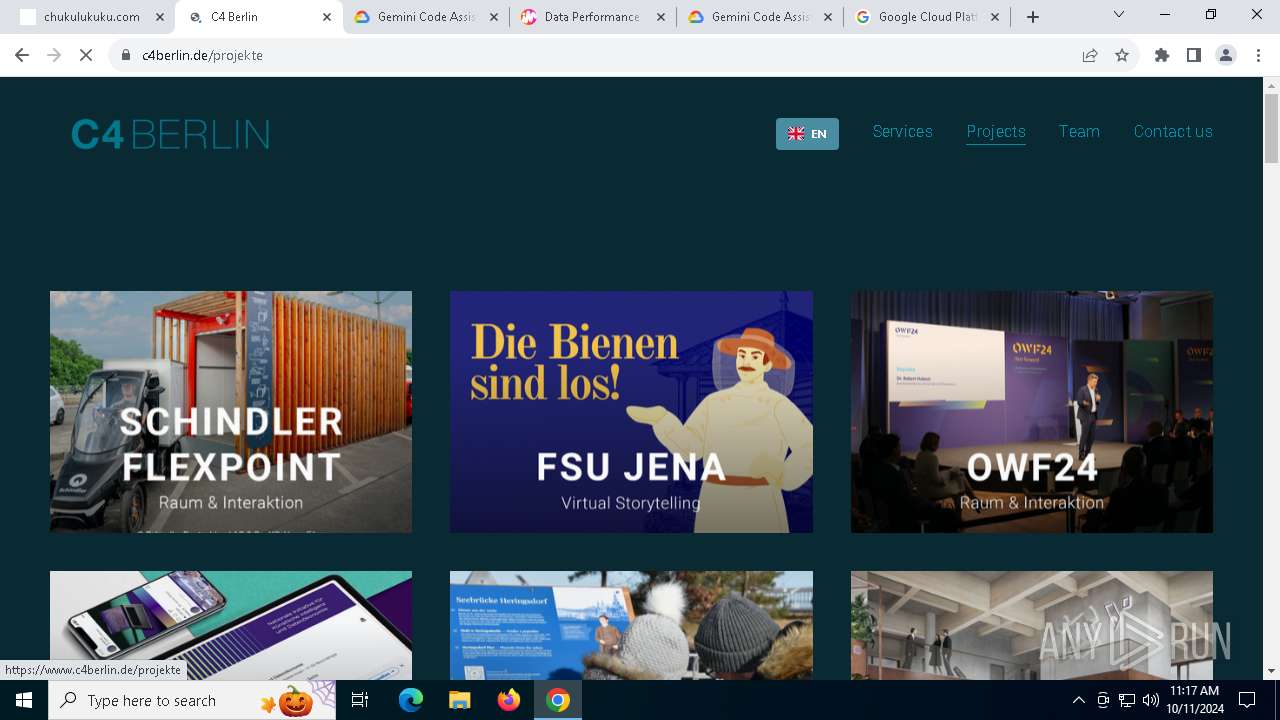Open the Seebrücke Heringsdorf info board tile

pyautogui.click(x=631, y=625)
